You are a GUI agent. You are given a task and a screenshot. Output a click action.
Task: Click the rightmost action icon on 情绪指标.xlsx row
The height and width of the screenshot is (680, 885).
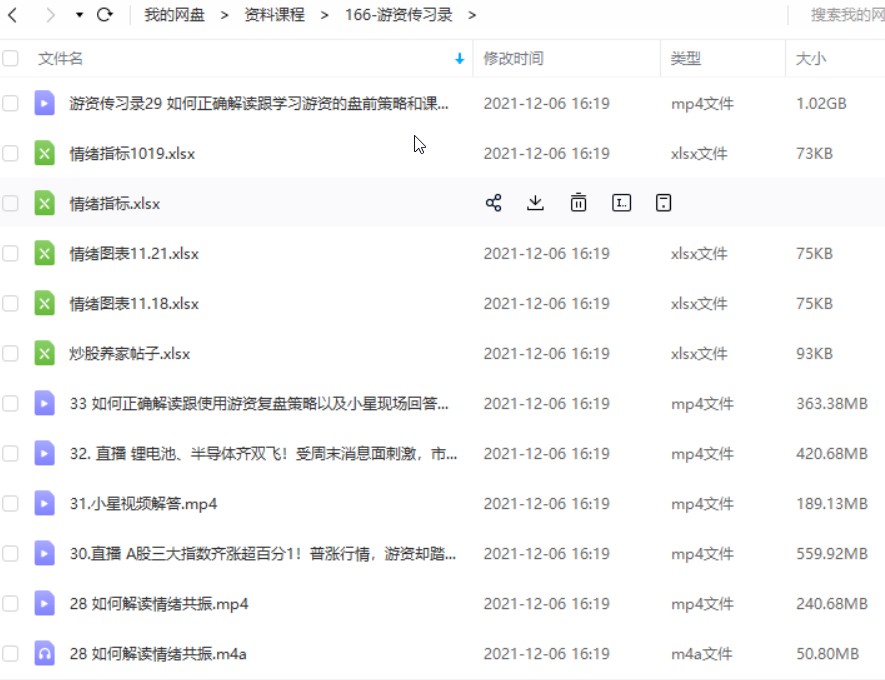[x=663, y=203]
